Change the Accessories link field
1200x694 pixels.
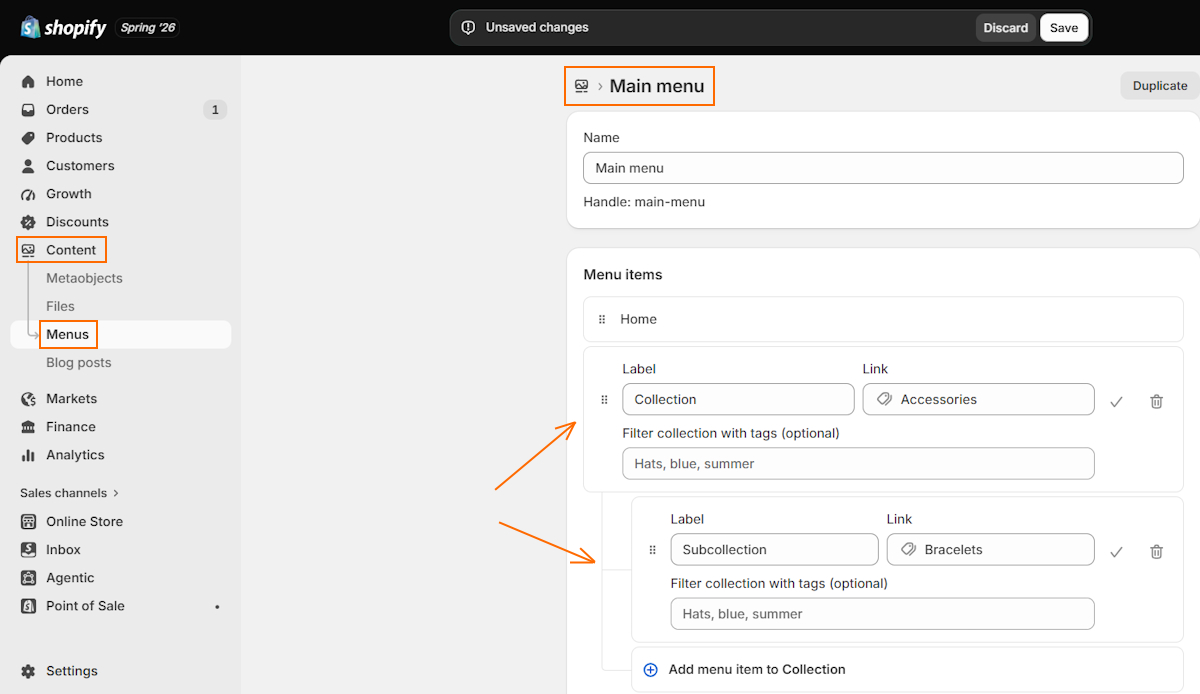978,399
